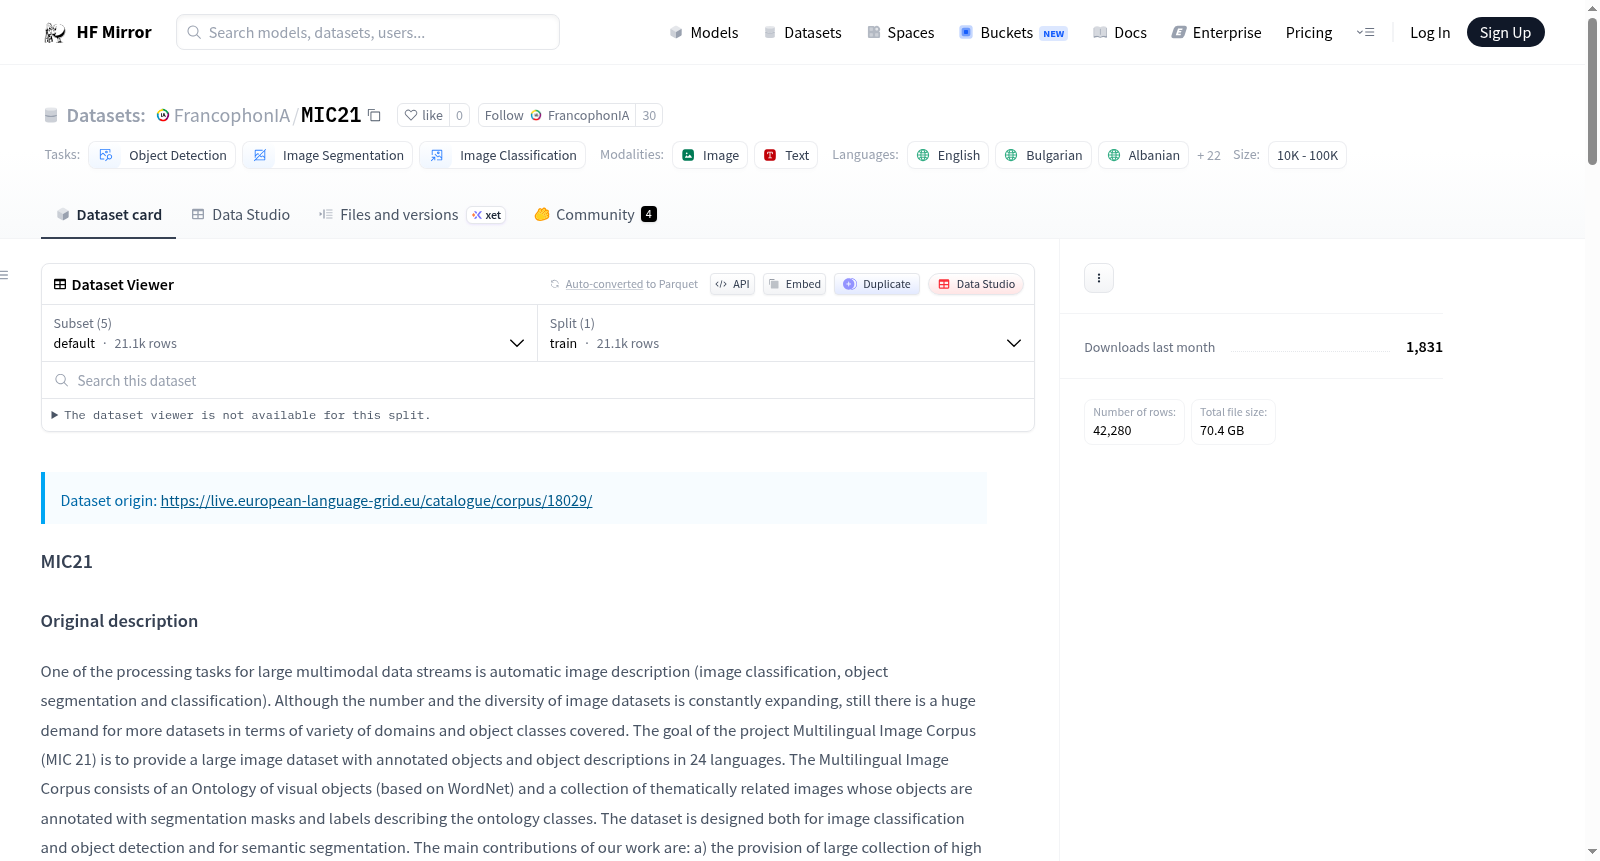Click the Embed button
Screen dimensions: 1600x861
click(795, 284)
